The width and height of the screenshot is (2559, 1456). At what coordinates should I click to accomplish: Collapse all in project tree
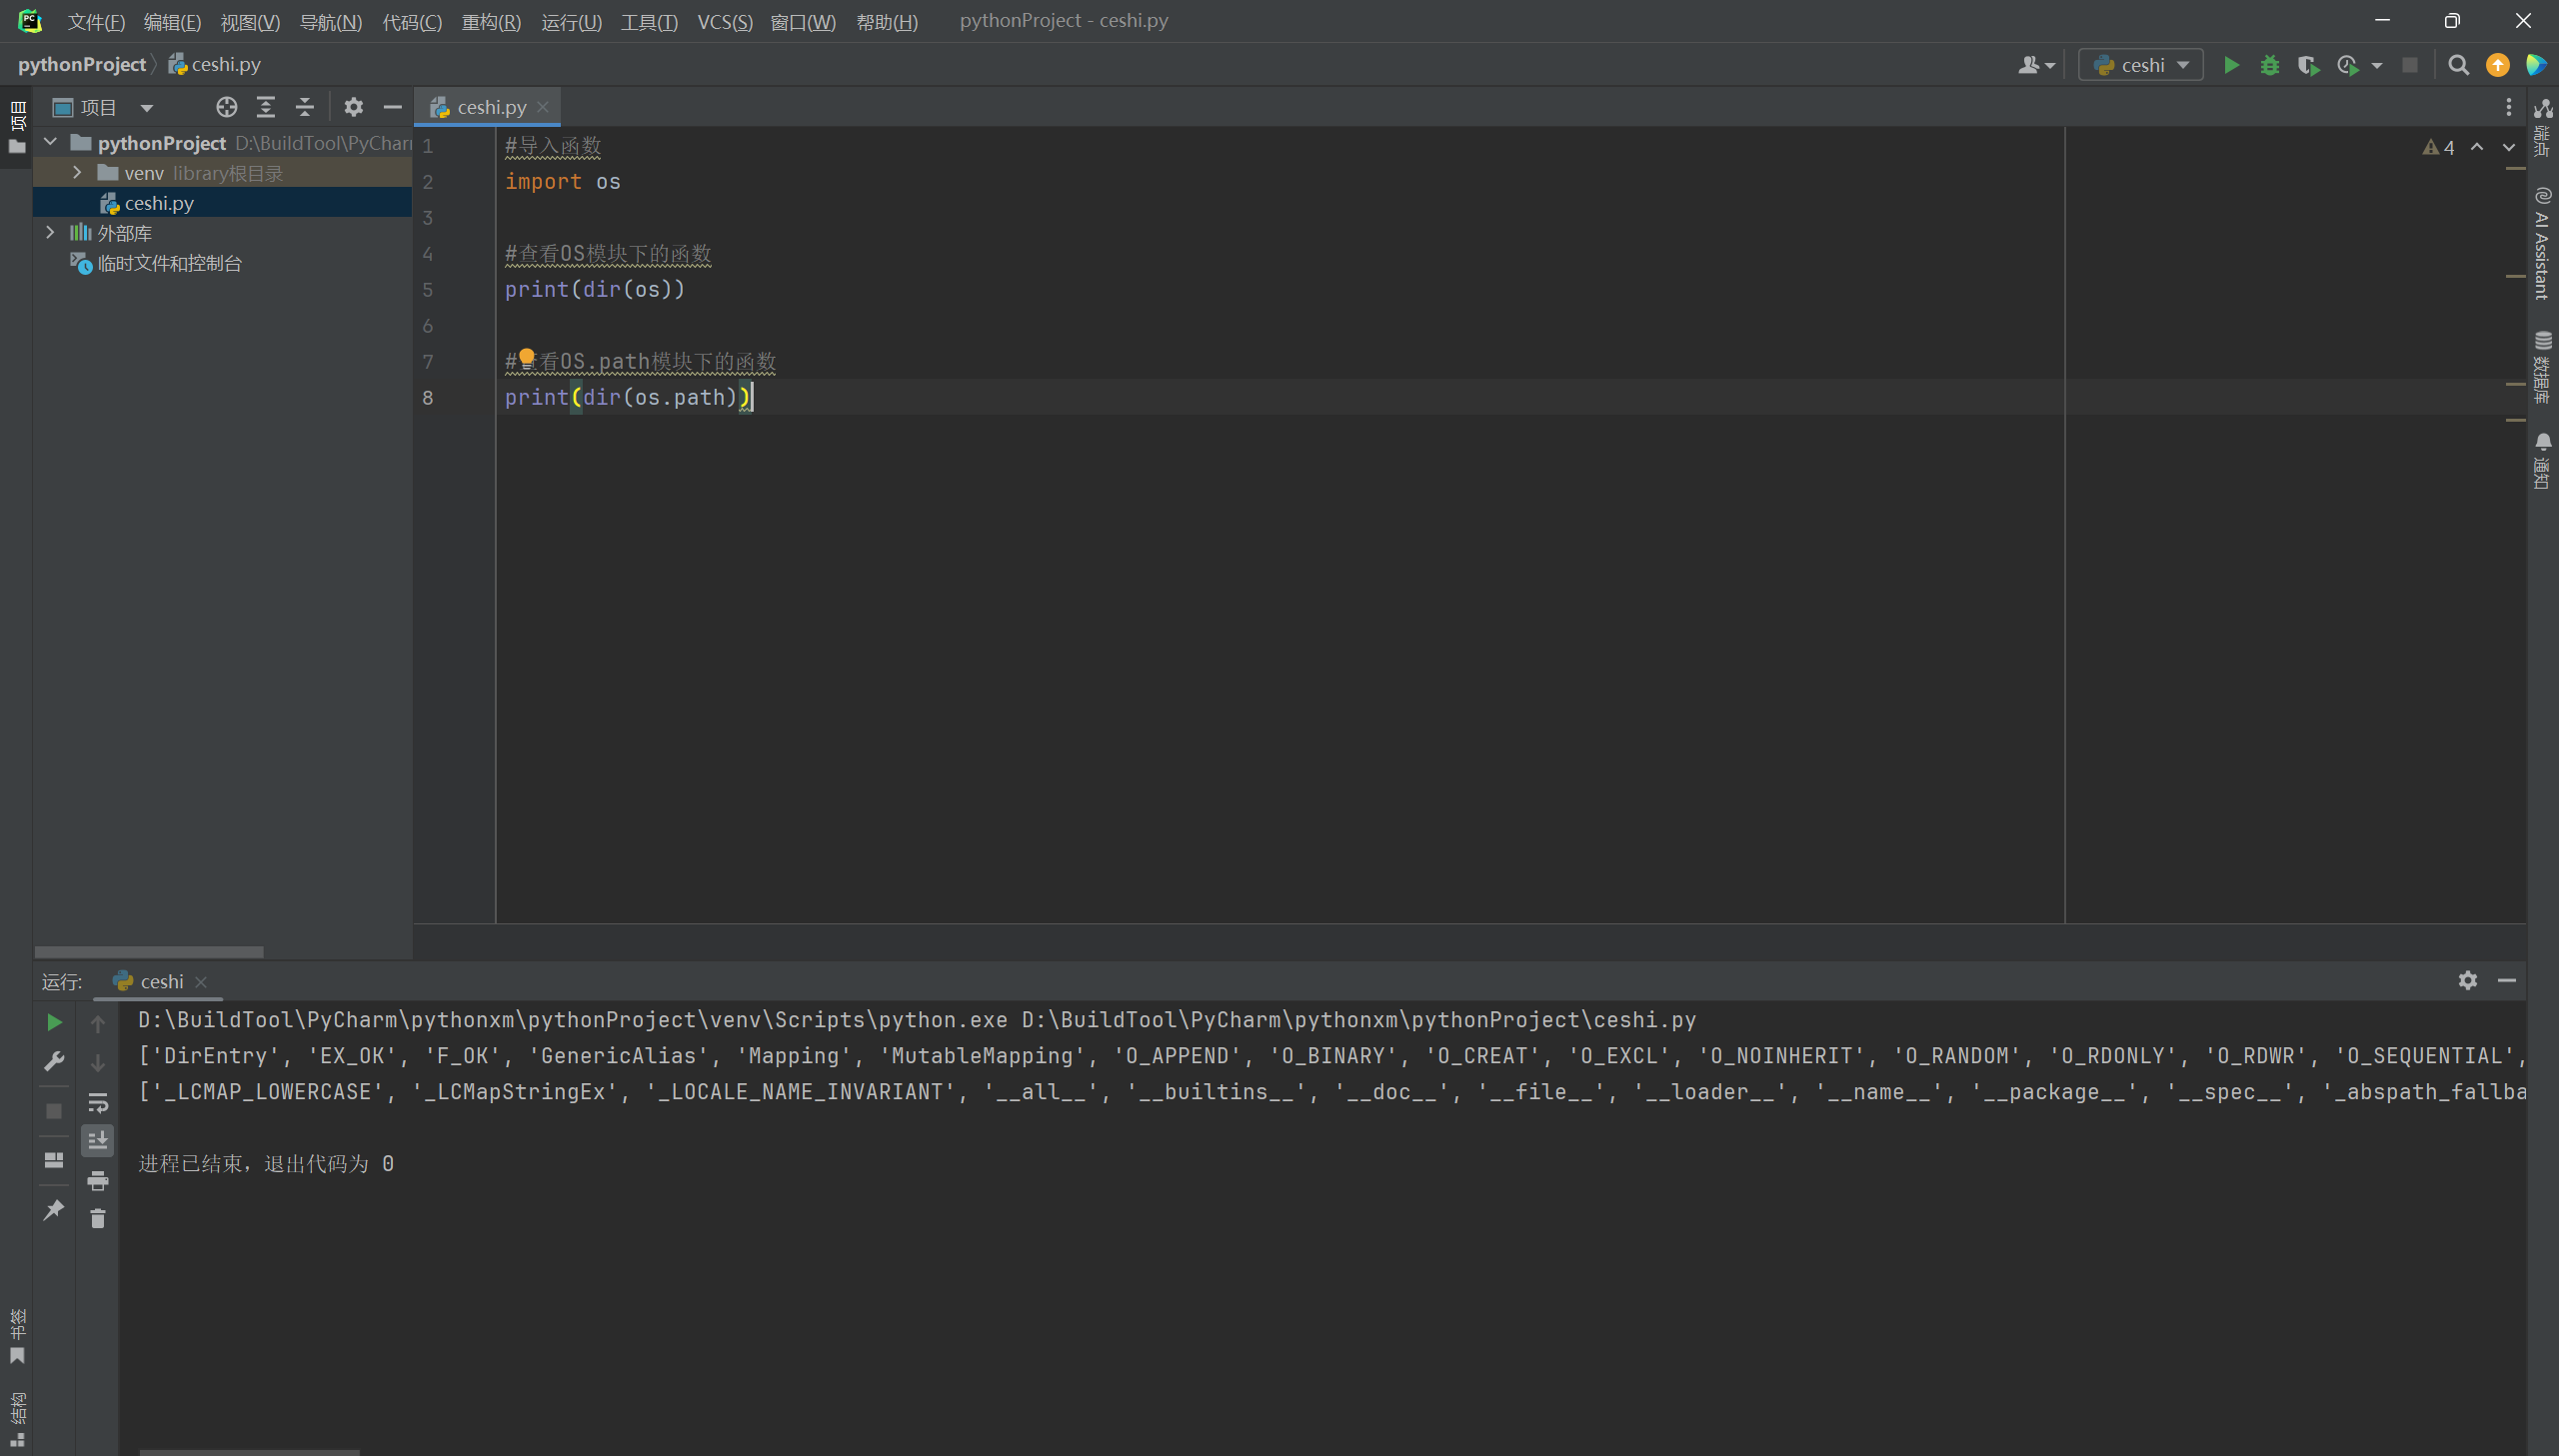coord(305,107)
